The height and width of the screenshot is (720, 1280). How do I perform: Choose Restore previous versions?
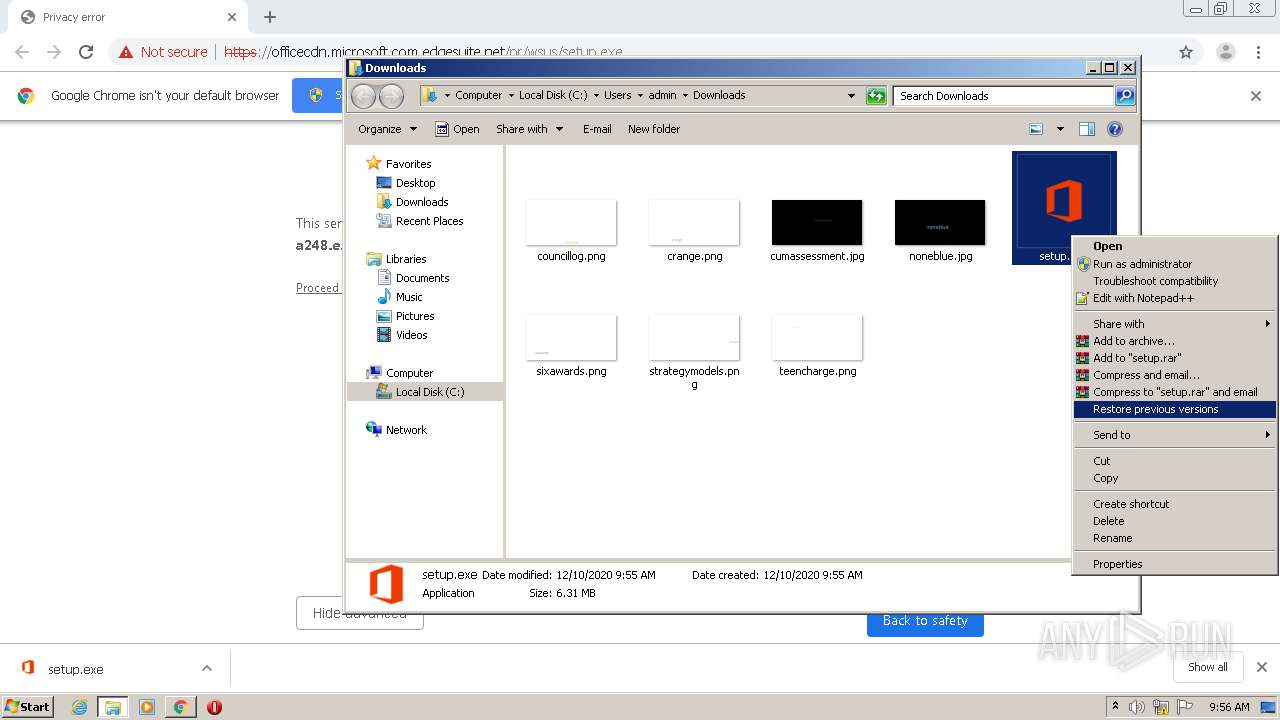(1174, 409)
